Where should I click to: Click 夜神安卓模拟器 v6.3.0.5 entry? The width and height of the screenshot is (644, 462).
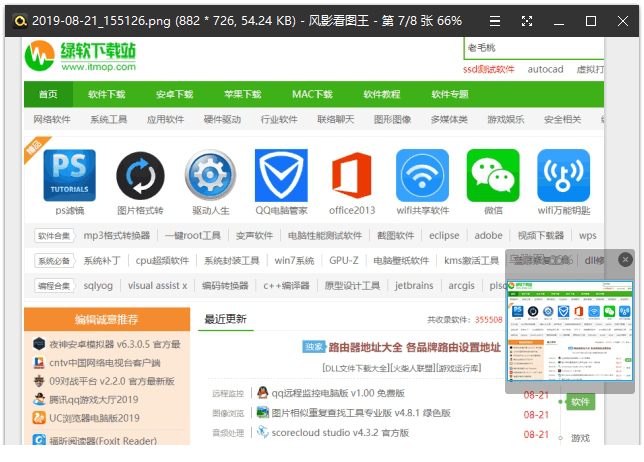tap(115, 344)
